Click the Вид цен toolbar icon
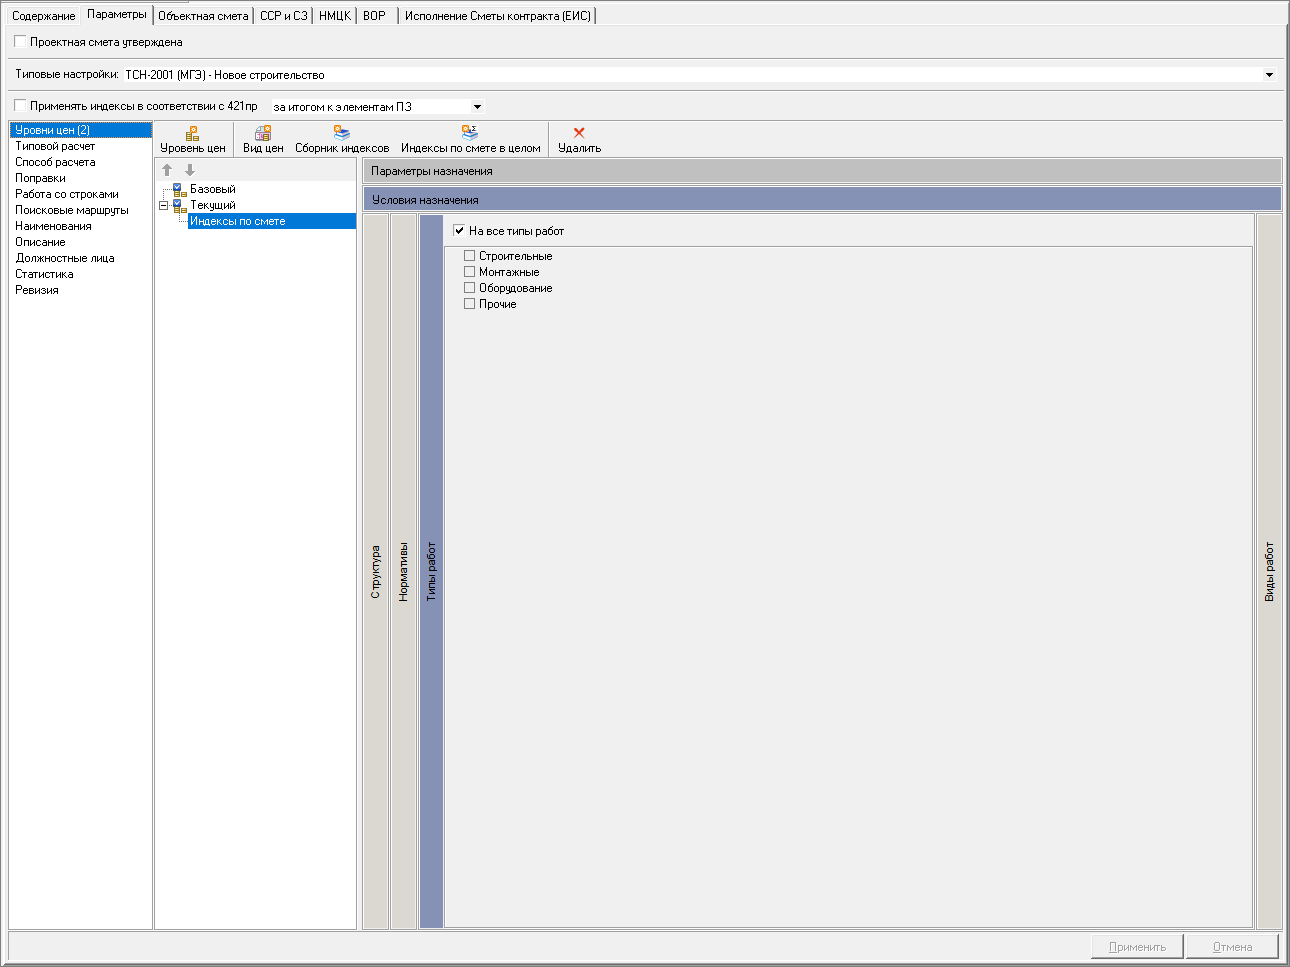The image size is (1290, 967). point(263,133)
